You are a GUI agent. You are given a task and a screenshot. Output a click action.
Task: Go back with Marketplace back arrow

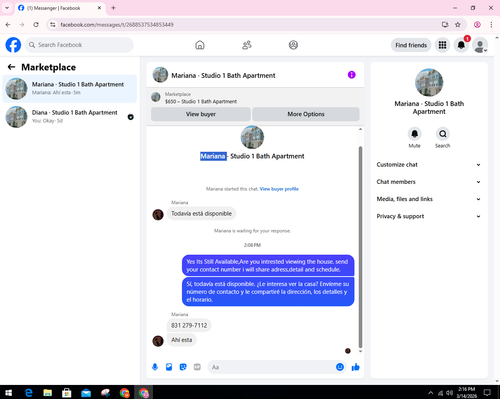pos(11,67)
